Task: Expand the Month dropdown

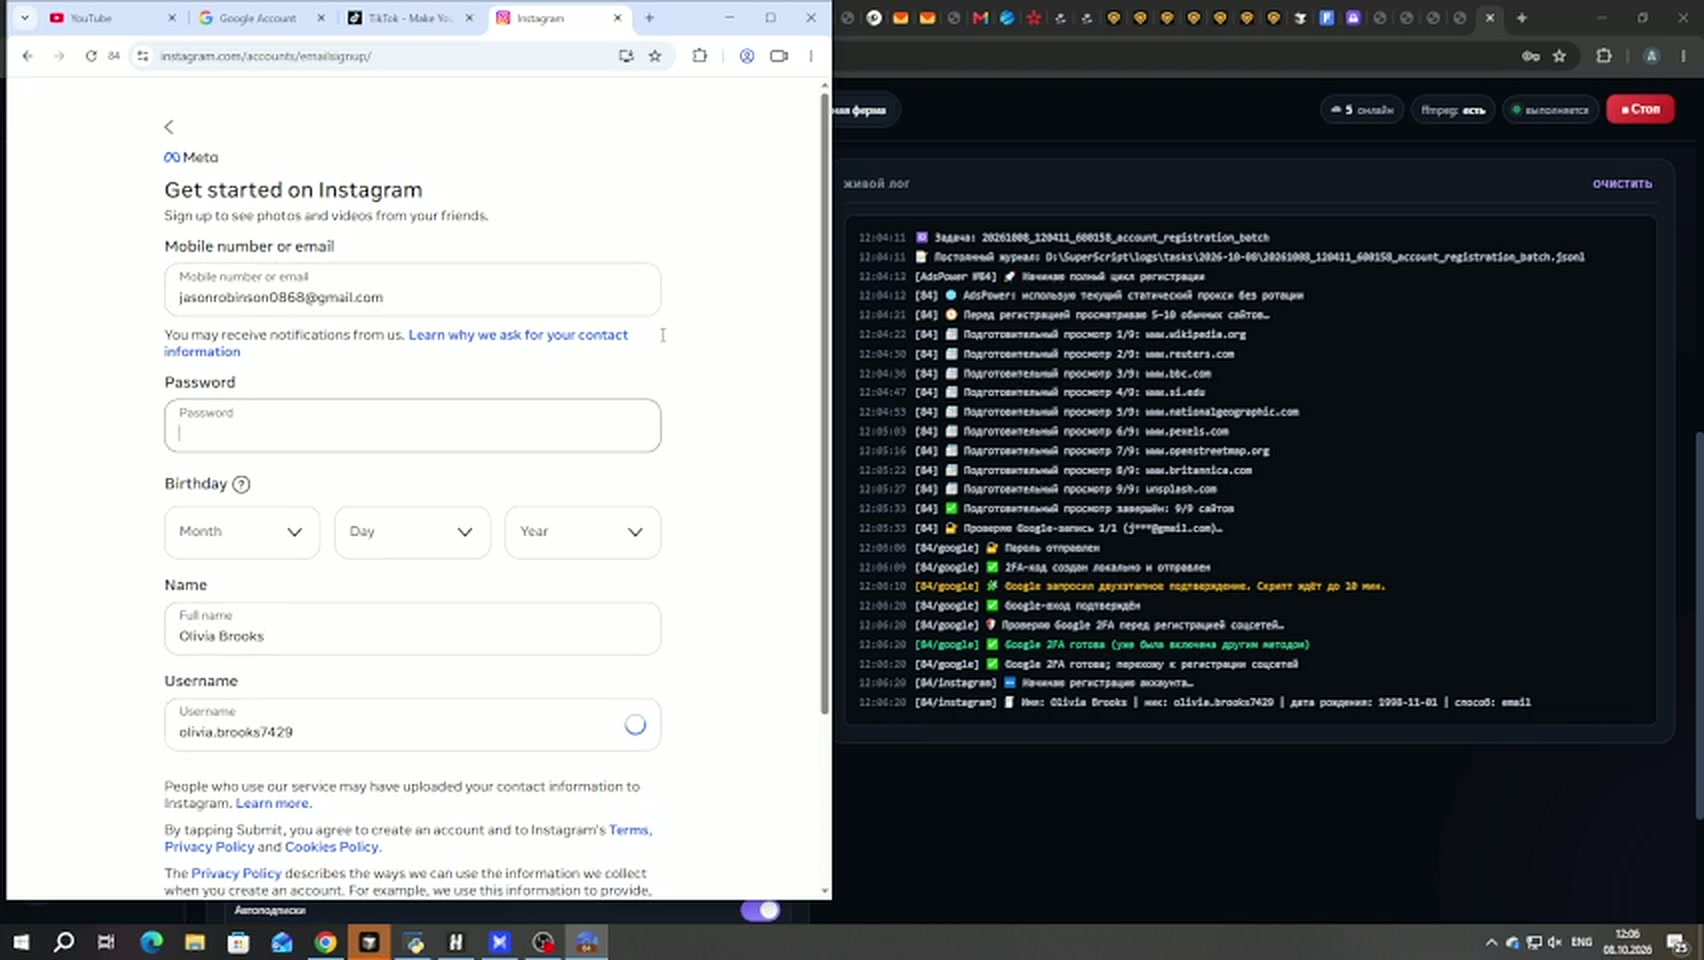Action: coord(242,532)
